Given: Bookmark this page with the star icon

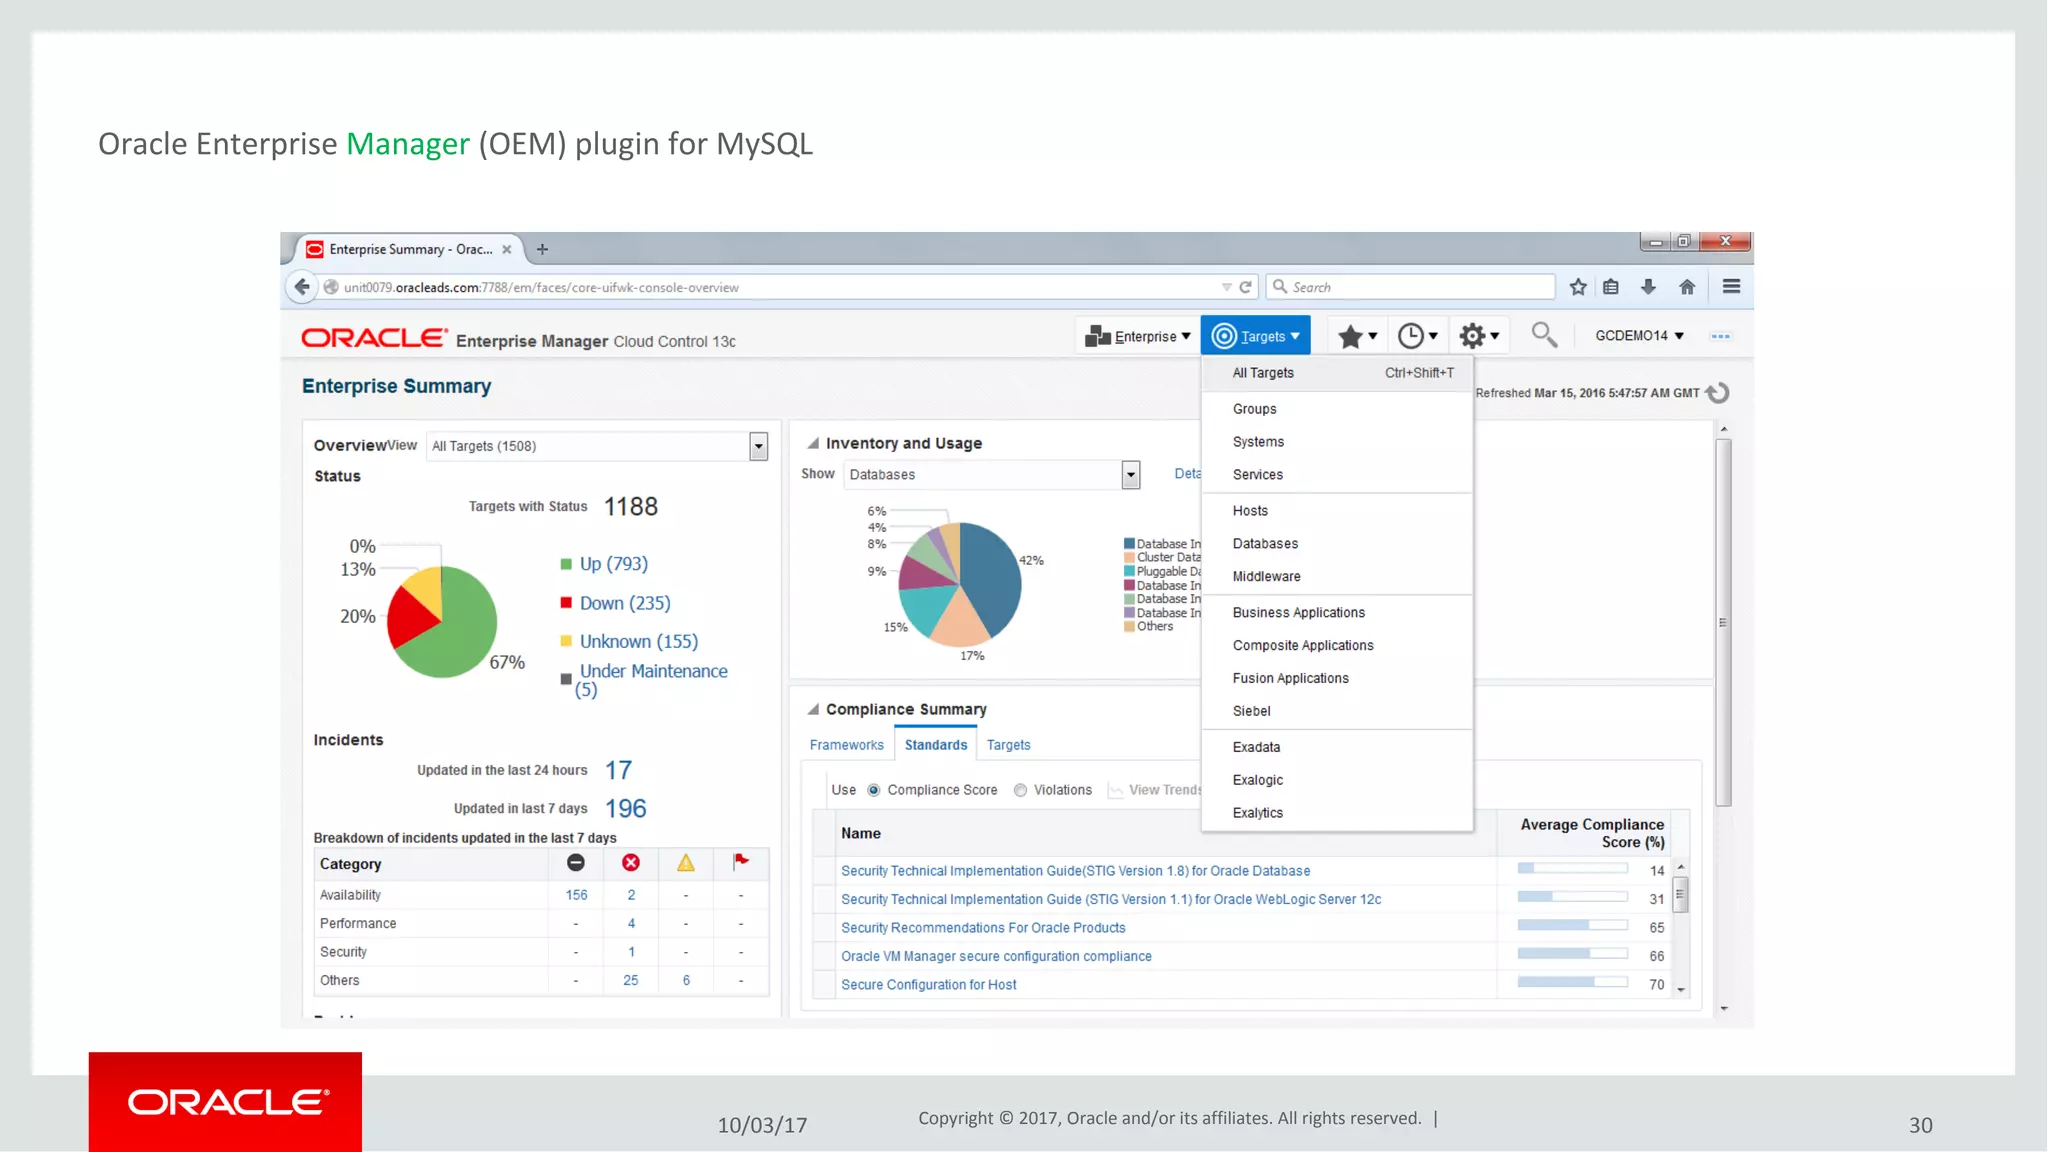Looking at the screenshot, I should (1578, 287).
